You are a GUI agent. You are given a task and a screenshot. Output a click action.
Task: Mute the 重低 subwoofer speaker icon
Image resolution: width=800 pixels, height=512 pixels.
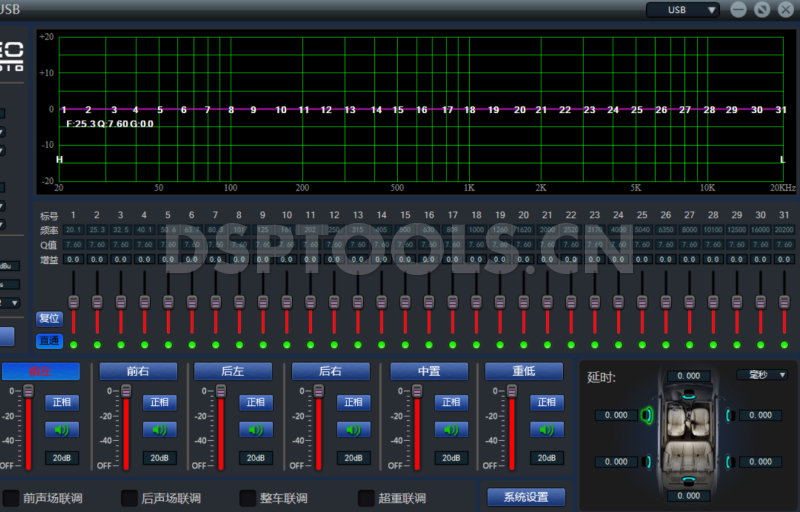(546, 430)
